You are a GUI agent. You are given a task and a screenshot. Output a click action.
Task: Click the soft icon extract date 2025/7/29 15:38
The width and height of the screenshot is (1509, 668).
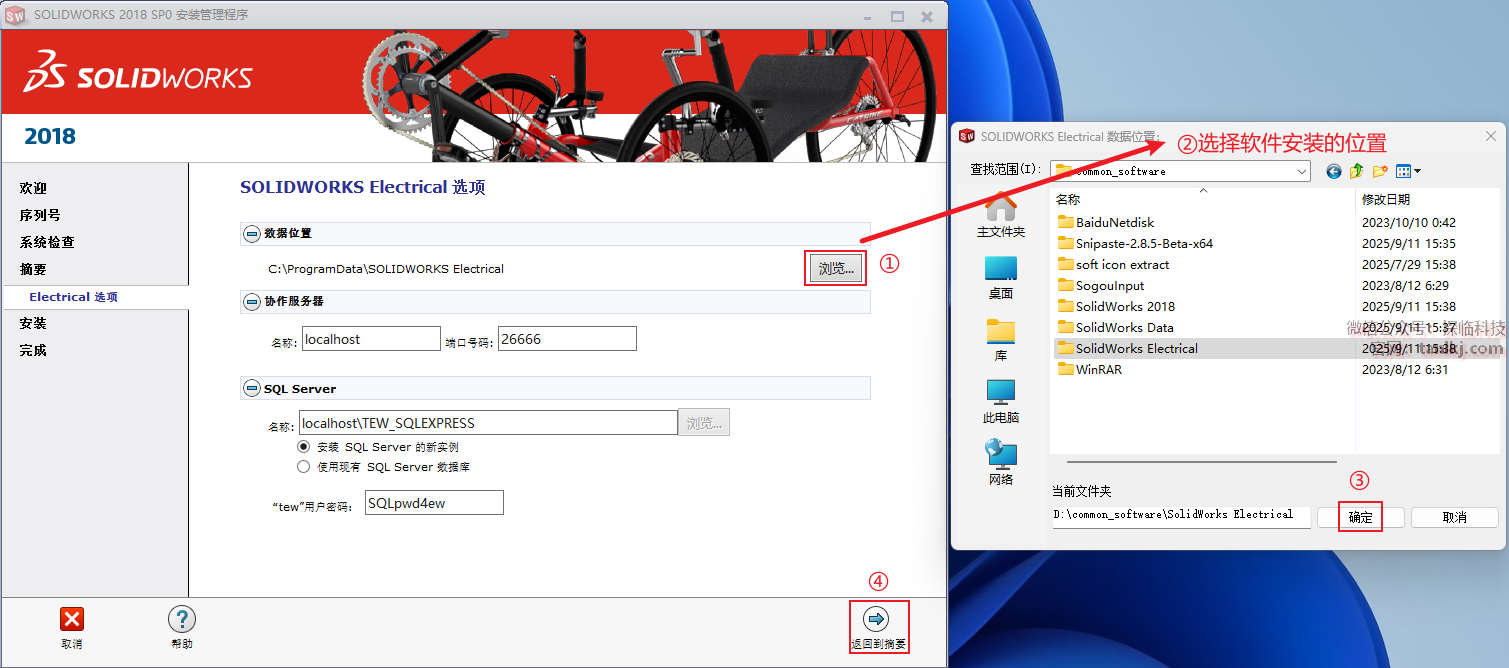click(x=1409, y=264)
